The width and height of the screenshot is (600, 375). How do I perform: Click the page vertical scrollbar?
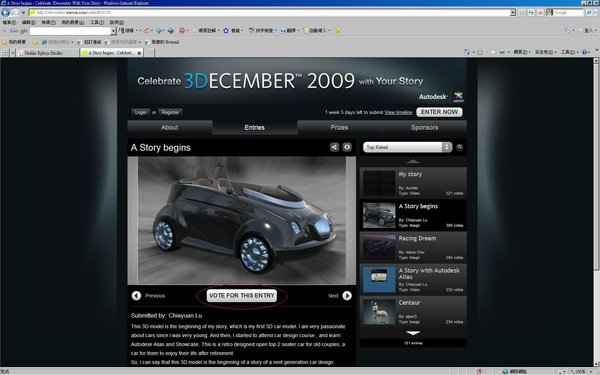[x=596, y=212]
